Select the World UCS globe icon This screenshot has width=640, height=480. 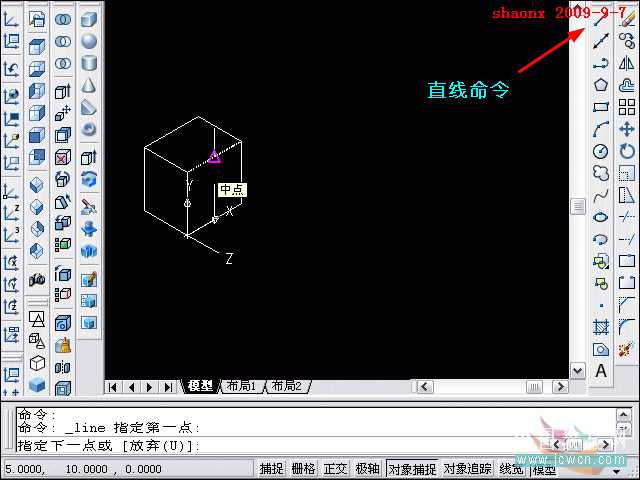pos(11,97)
